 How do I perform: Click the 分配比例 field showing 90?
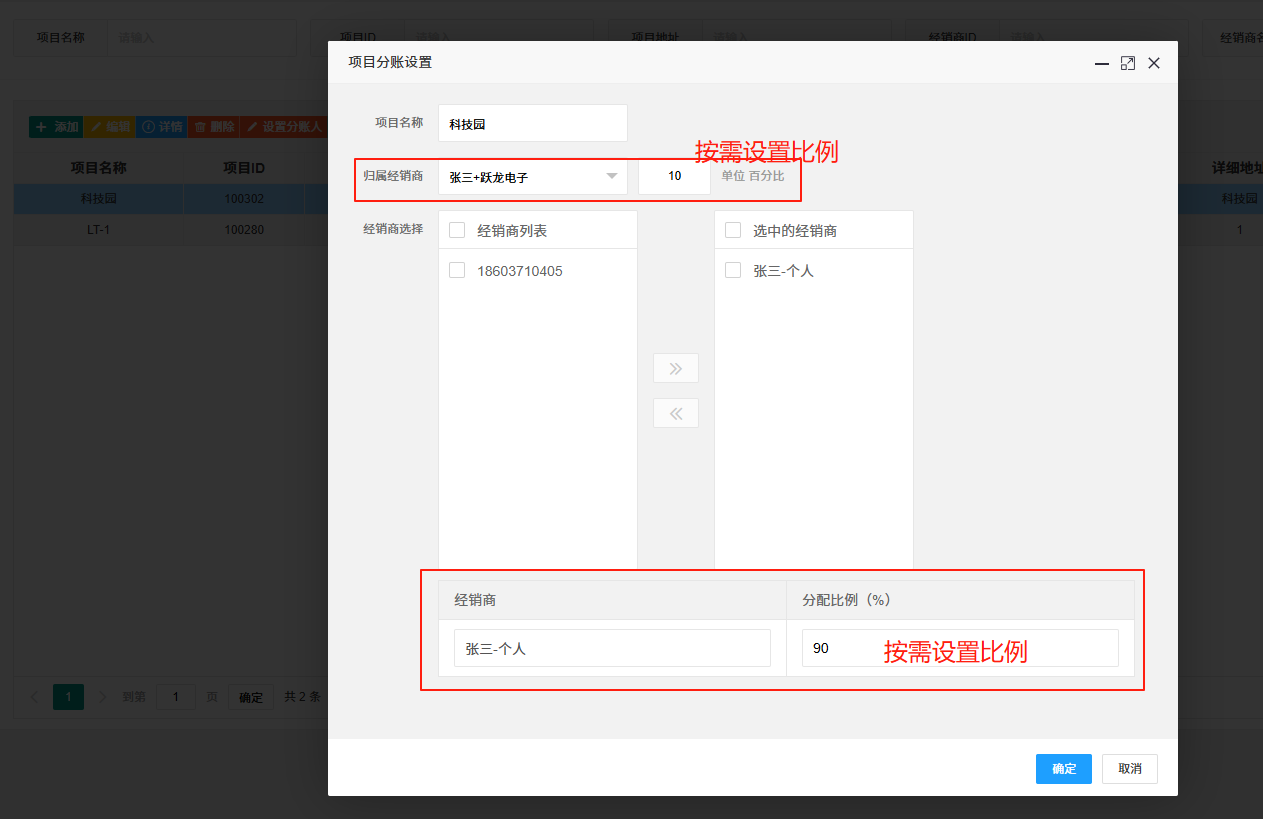pyautogui.click(x=960, y=648)
